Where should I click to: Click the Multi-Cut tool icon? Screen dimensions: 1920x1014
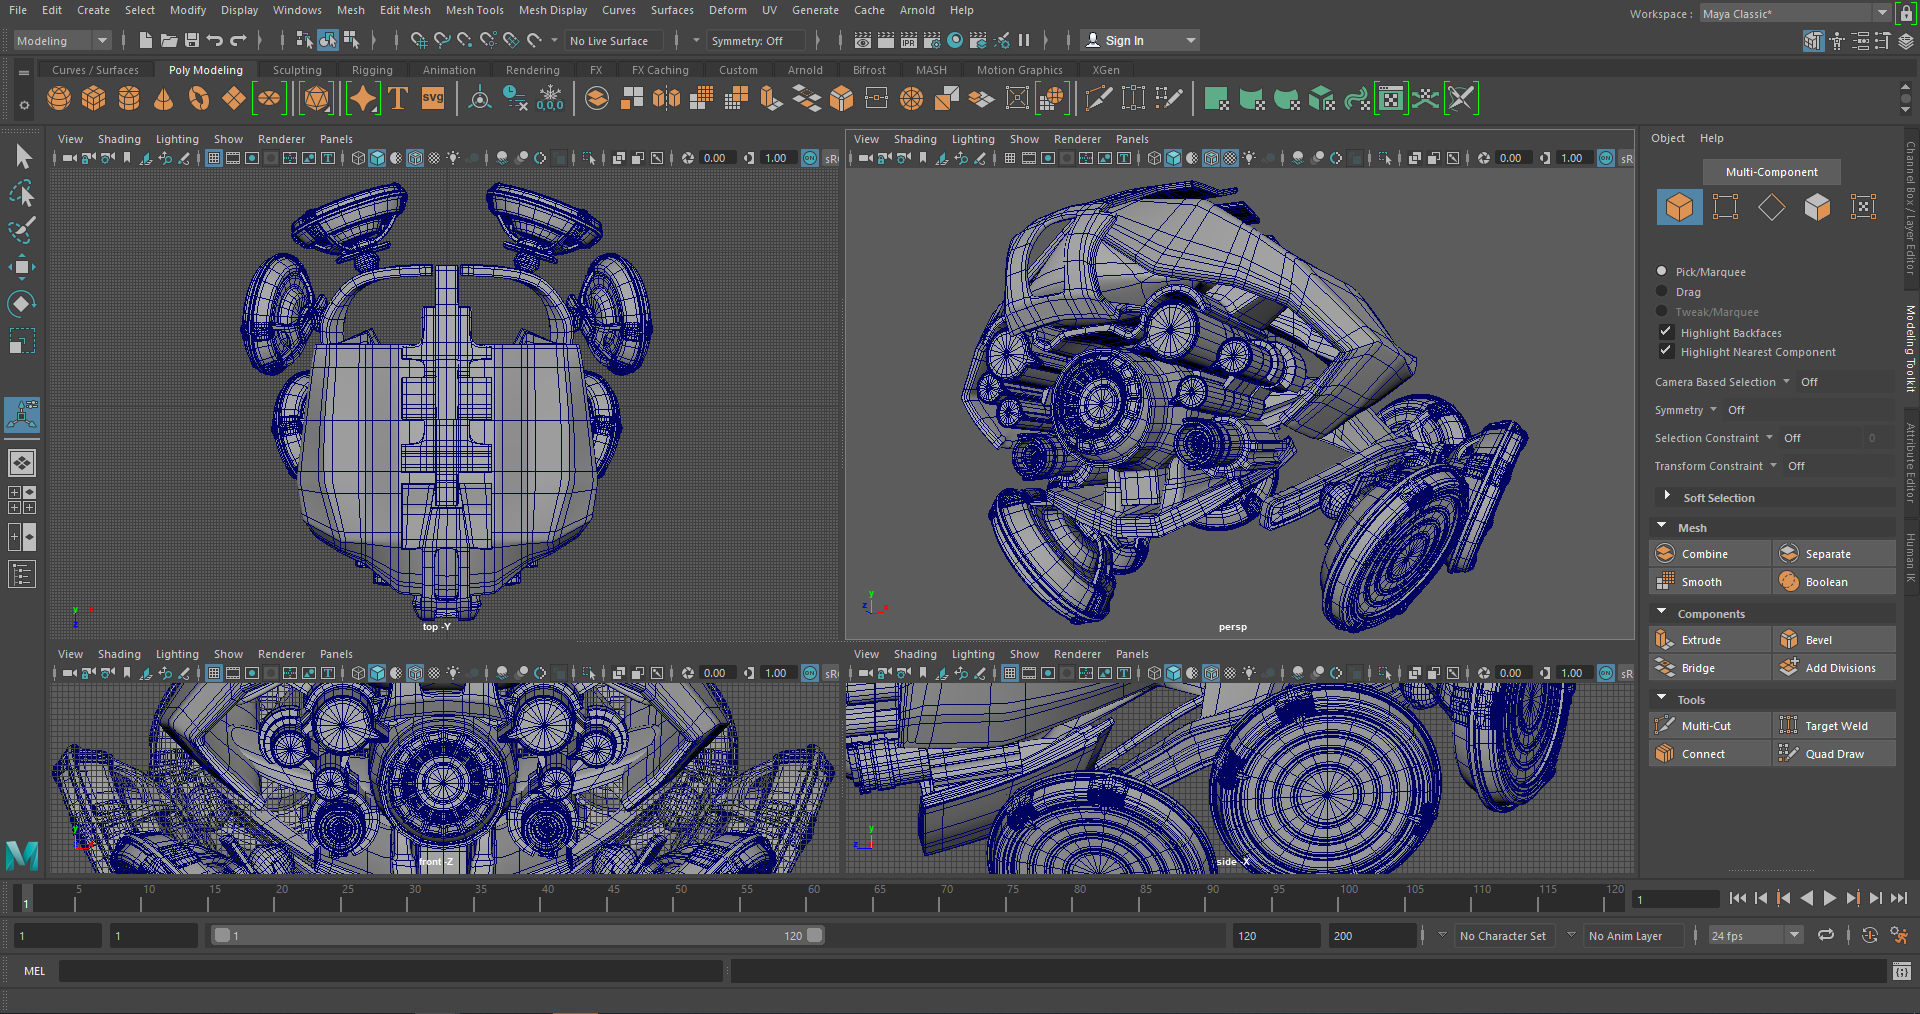[x=1665, y=726]
